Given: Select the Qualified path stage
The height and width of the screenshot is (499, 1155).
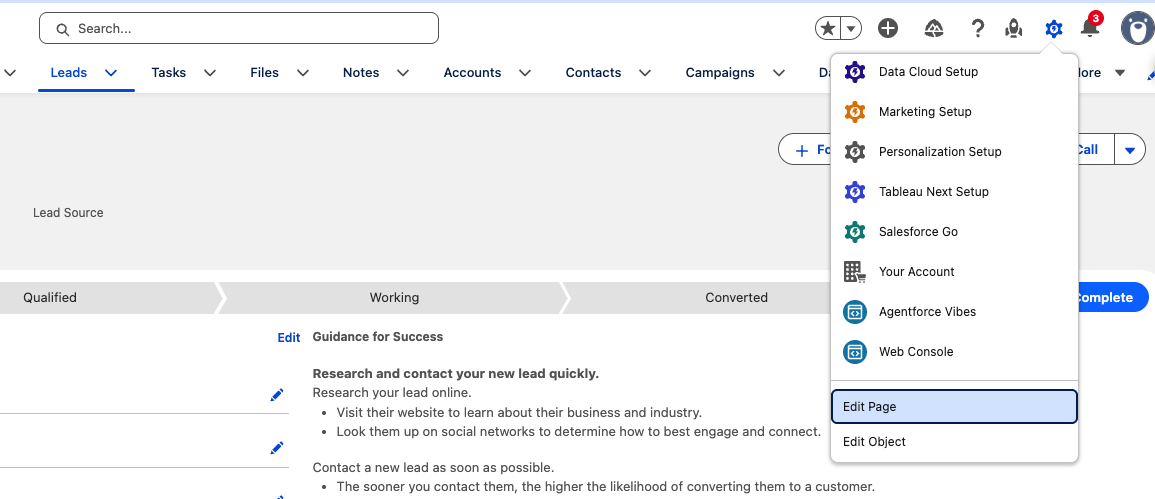Looking at the screenshot, I should [x=110, y=298].
